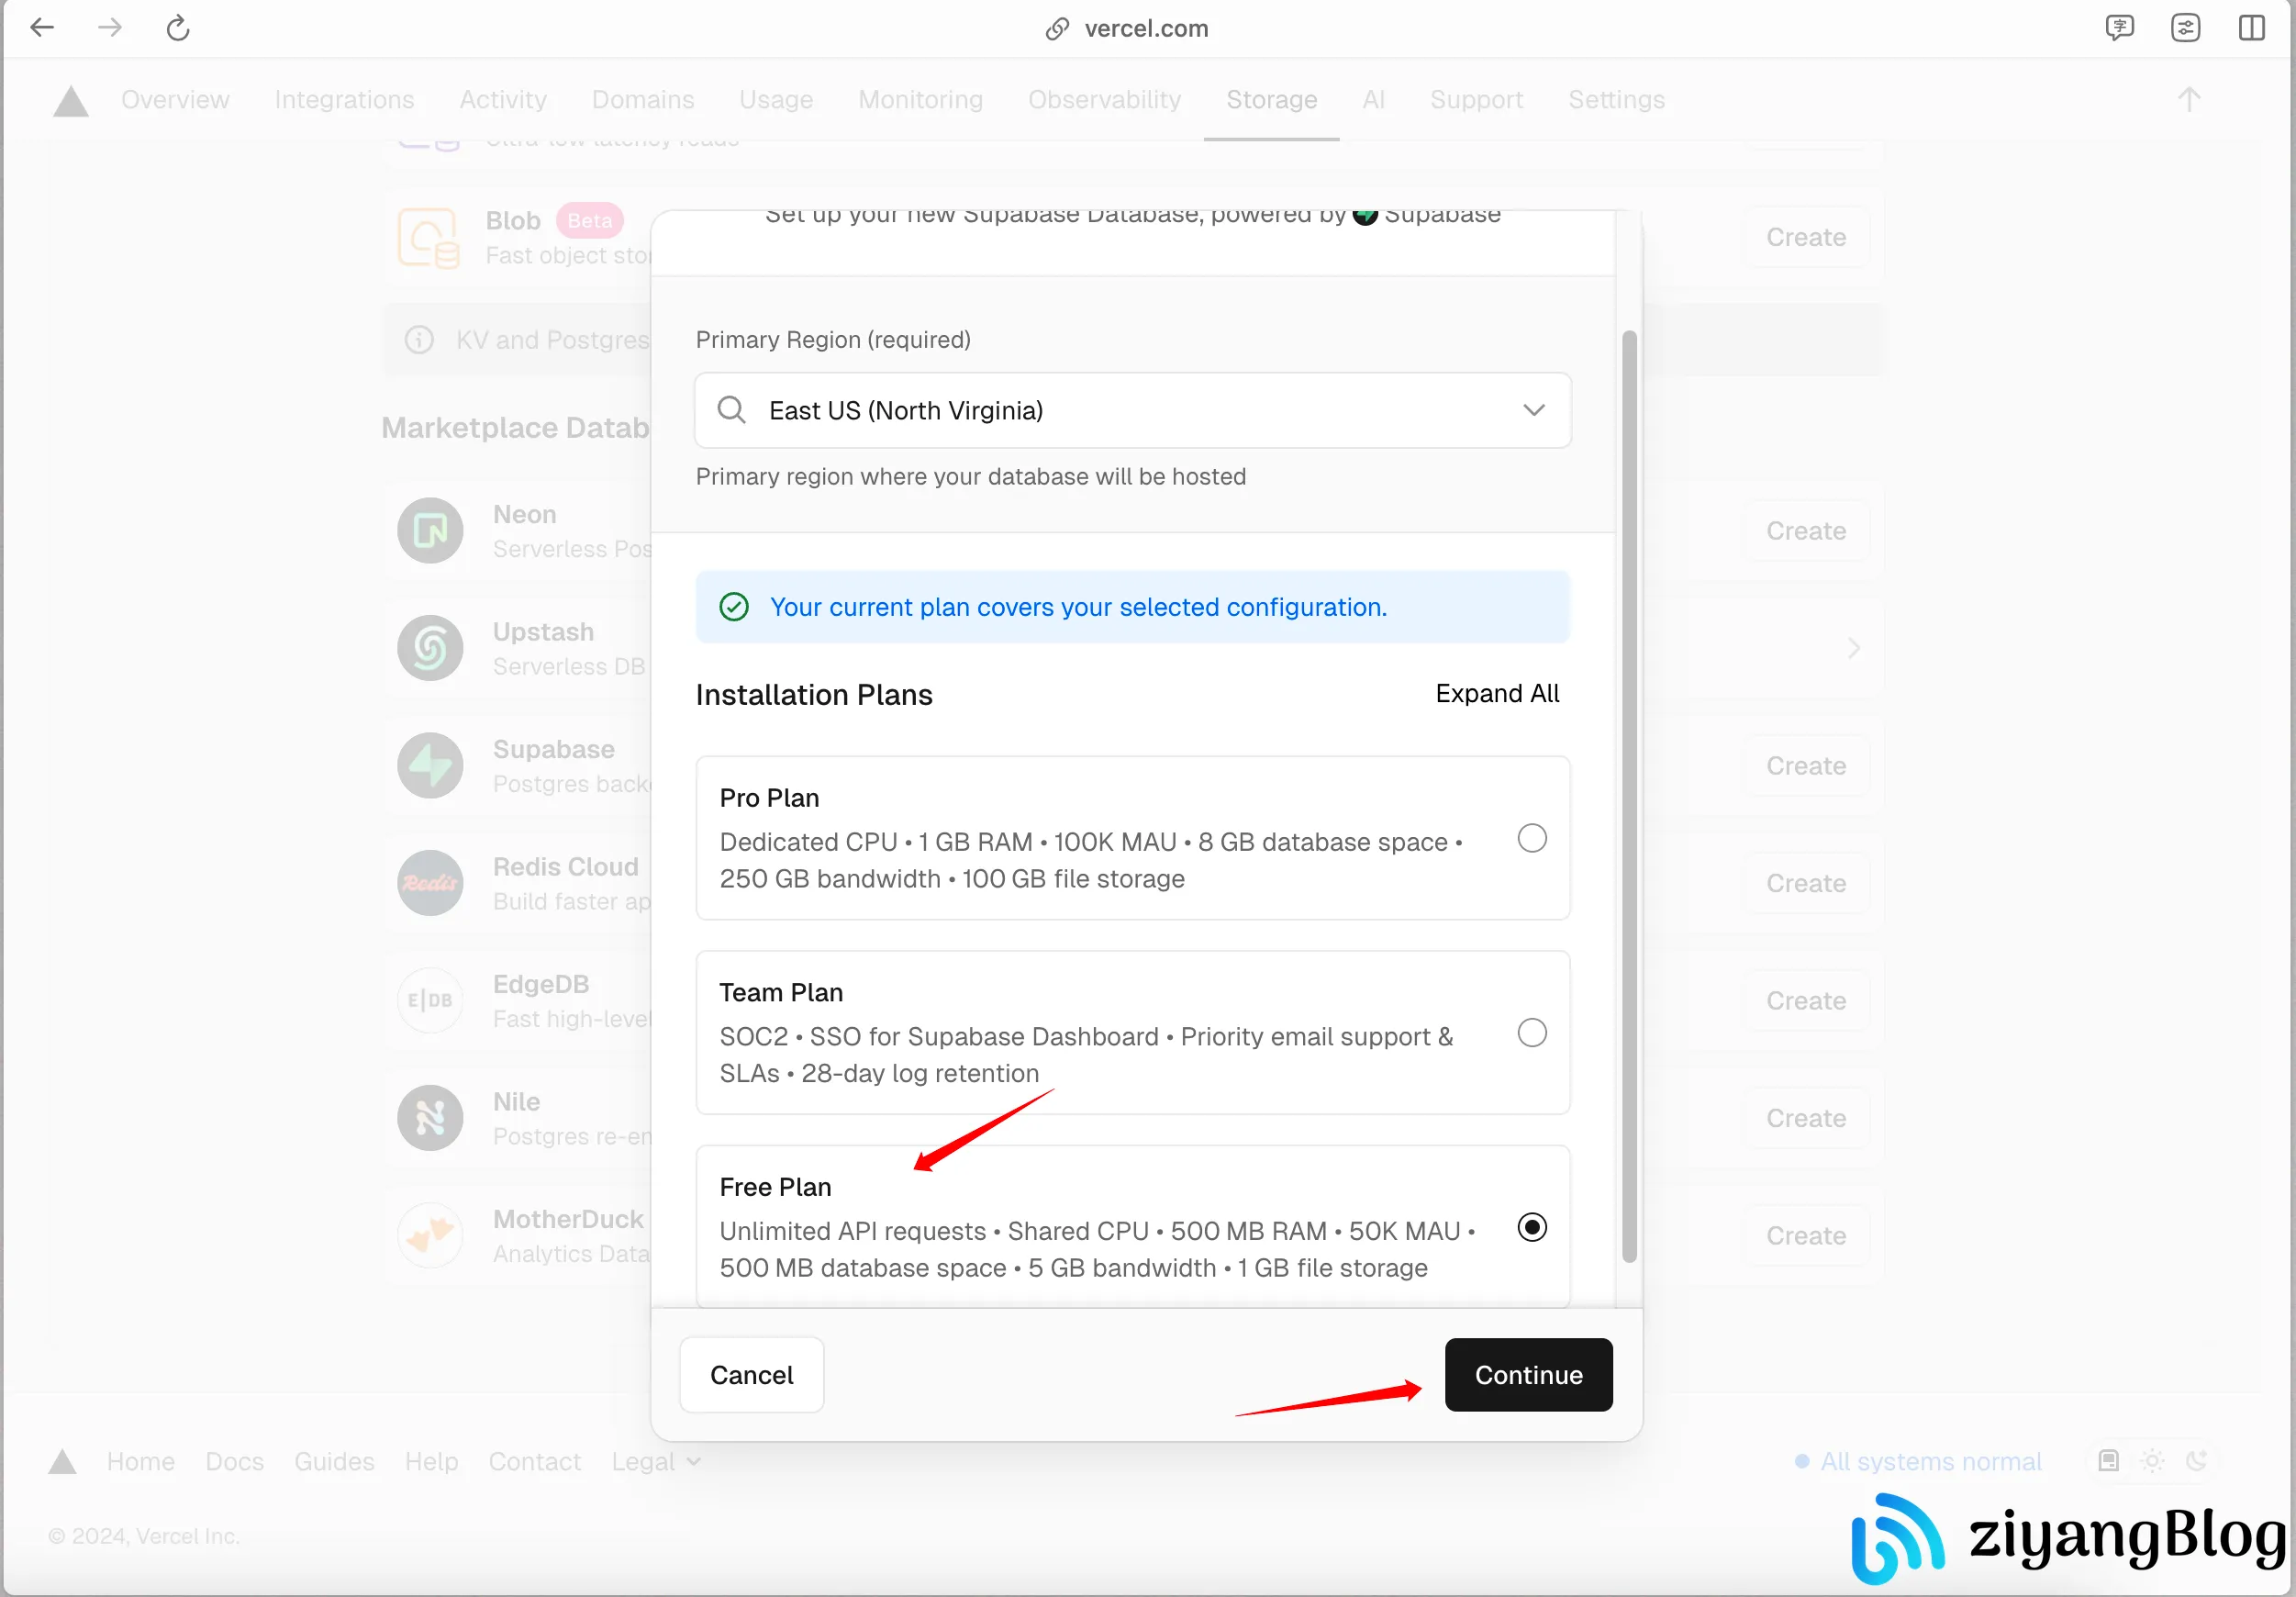Click the footer Vercel triangle logo

pyautogui.click(x=62, y=1462)
